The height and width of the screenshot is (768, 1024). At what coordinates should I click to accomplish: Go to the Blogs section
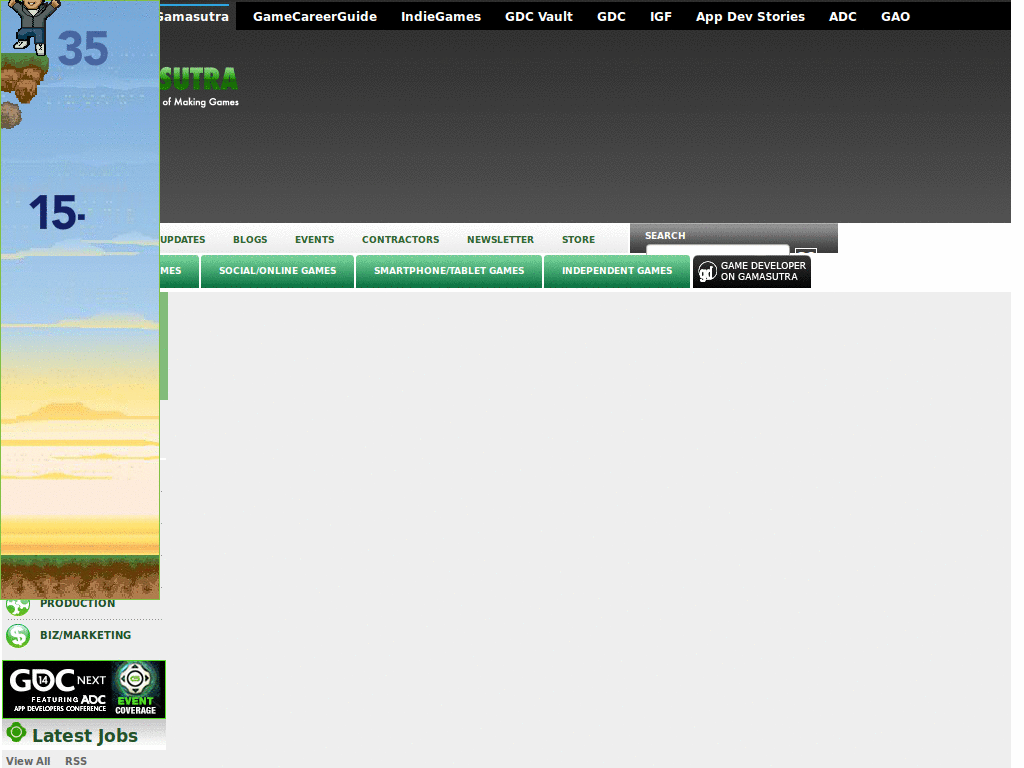[x=250, y=240]
